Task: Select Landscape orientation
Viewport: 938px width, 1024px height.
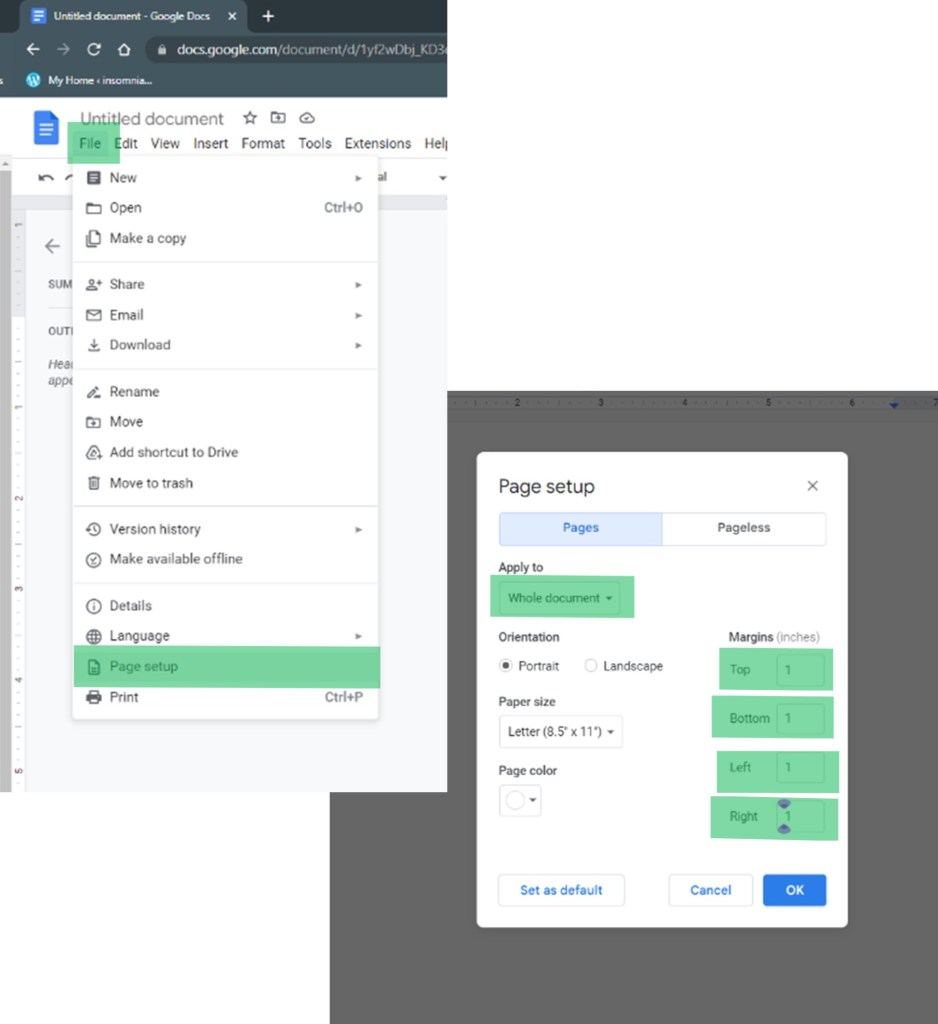Action: click(591, 666)
